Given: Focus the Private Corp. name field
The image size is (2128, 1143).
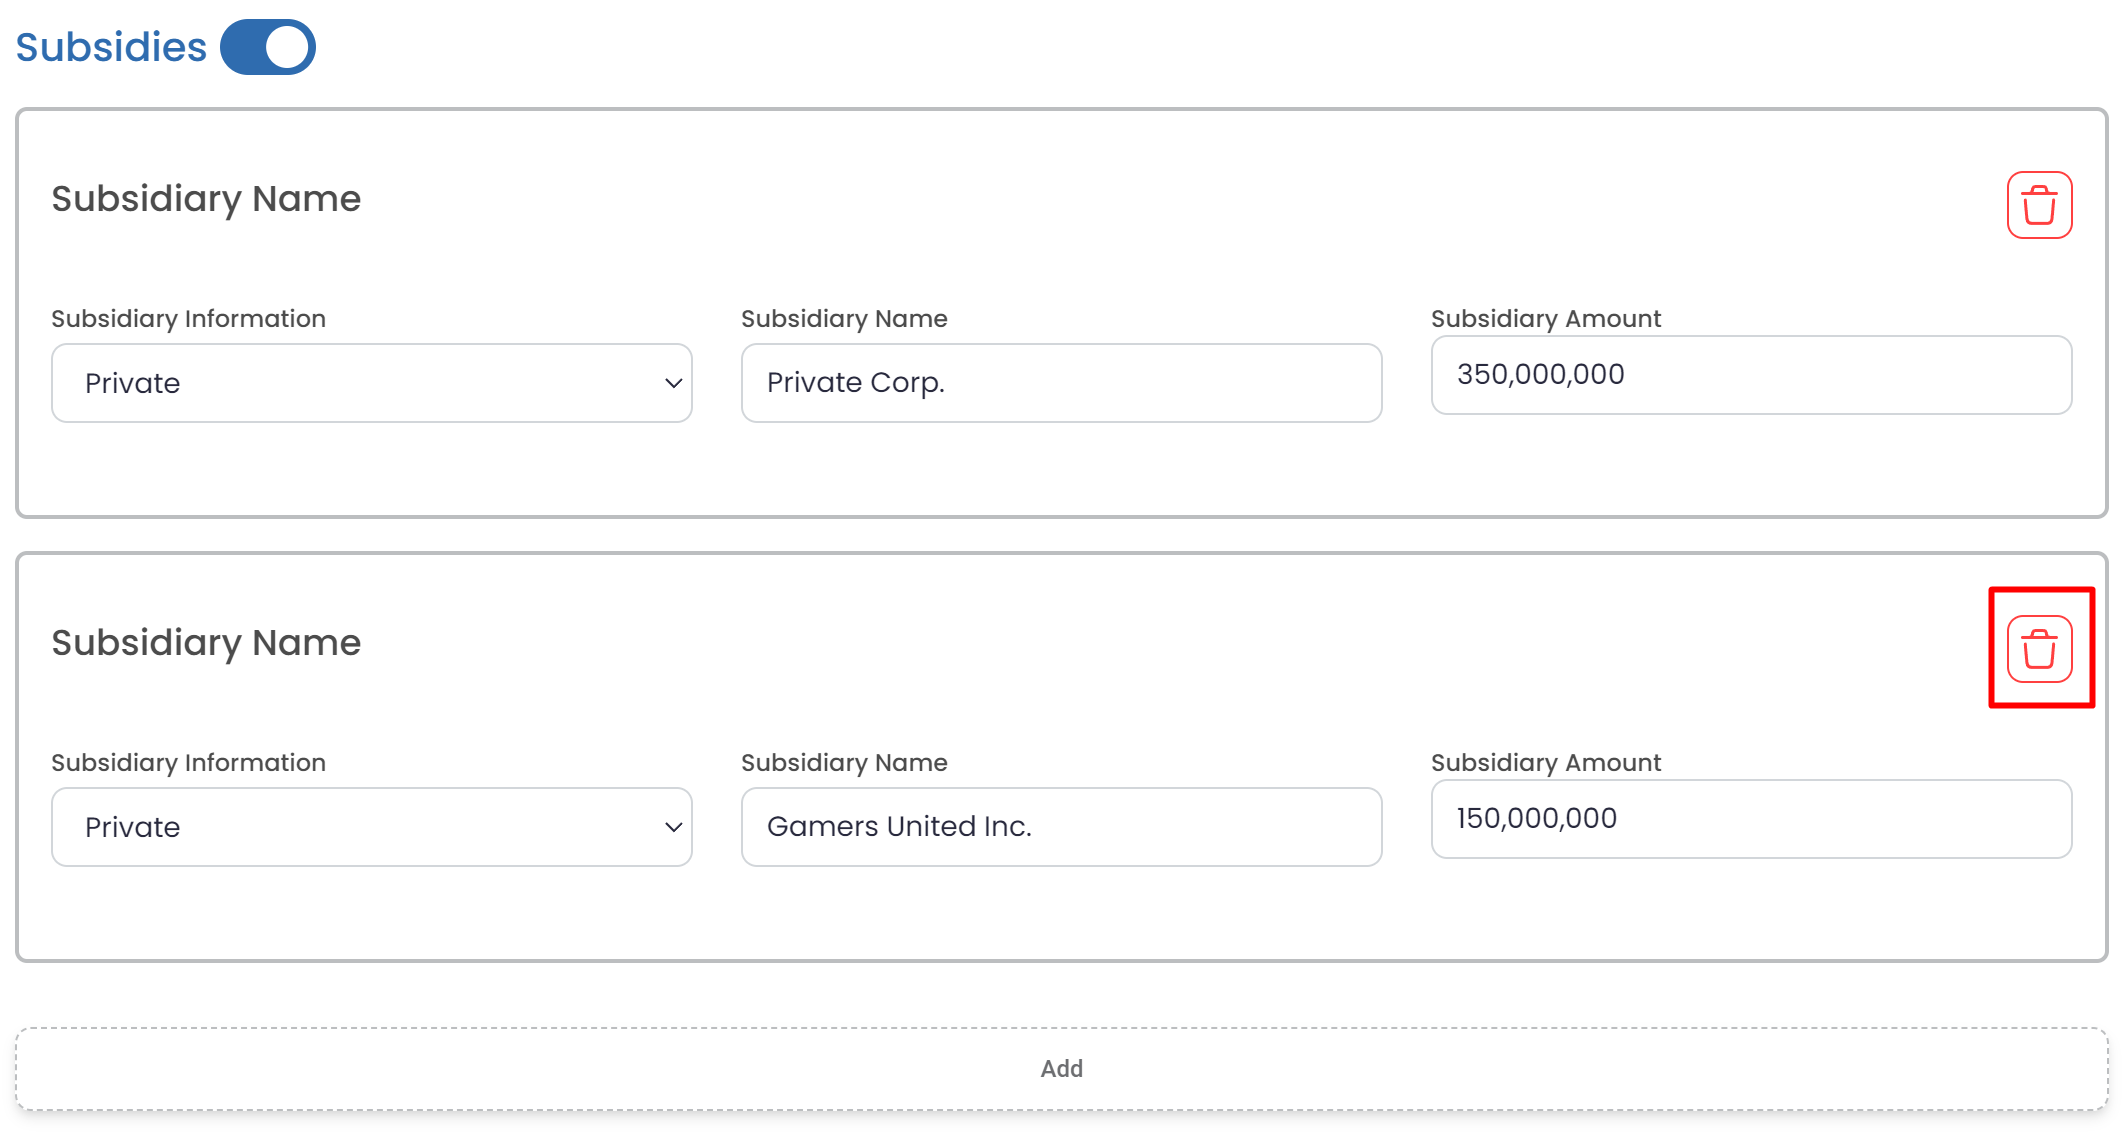Looking at the screenshot, I should pyautogui.click(x=1060, y=383).
